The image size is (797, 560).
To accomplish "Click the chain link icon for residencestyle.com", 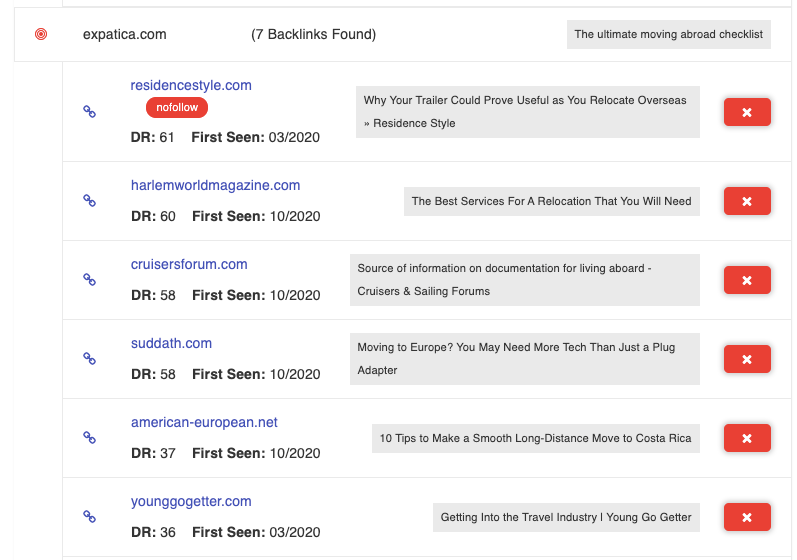I will tap(89, 112).
